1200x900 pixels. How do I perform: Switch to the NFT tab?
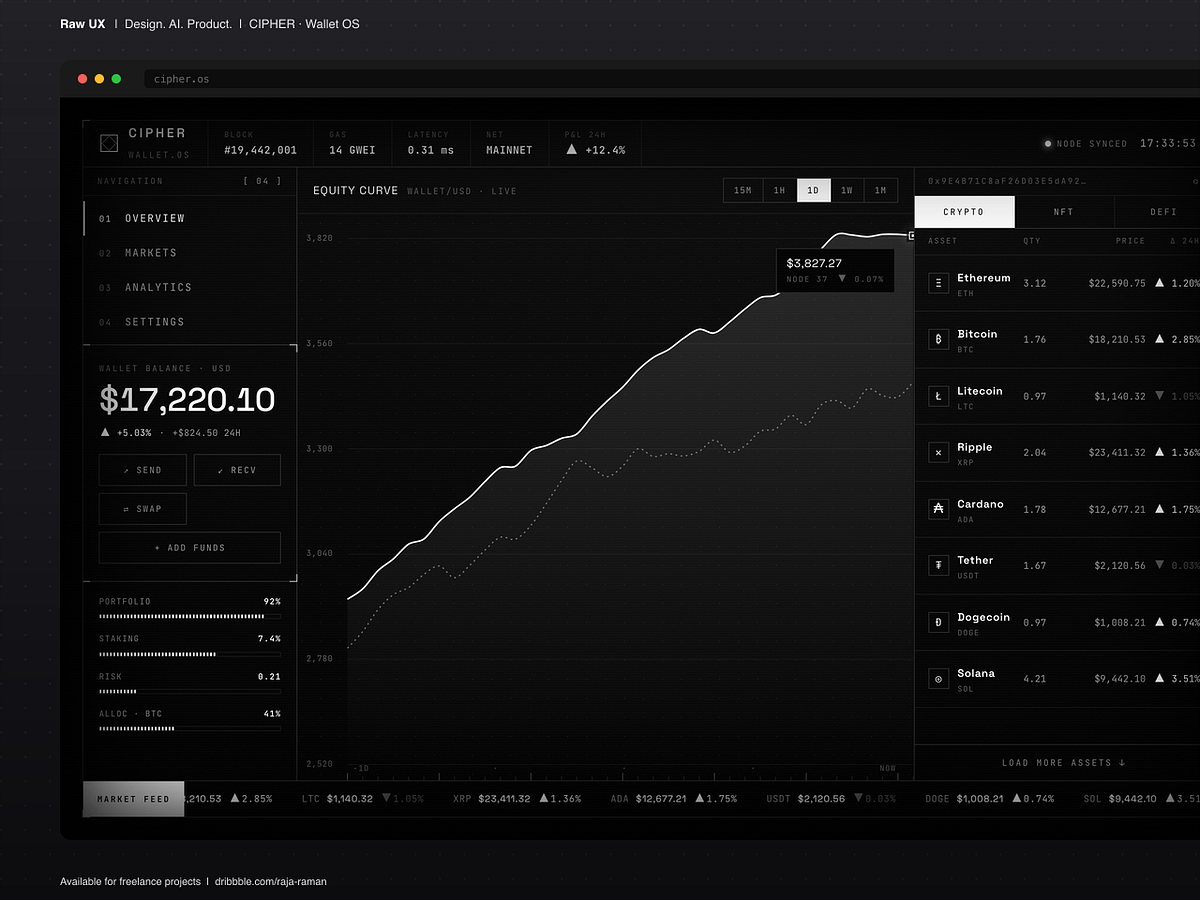pyautogui.click(x=1064, y=212)
